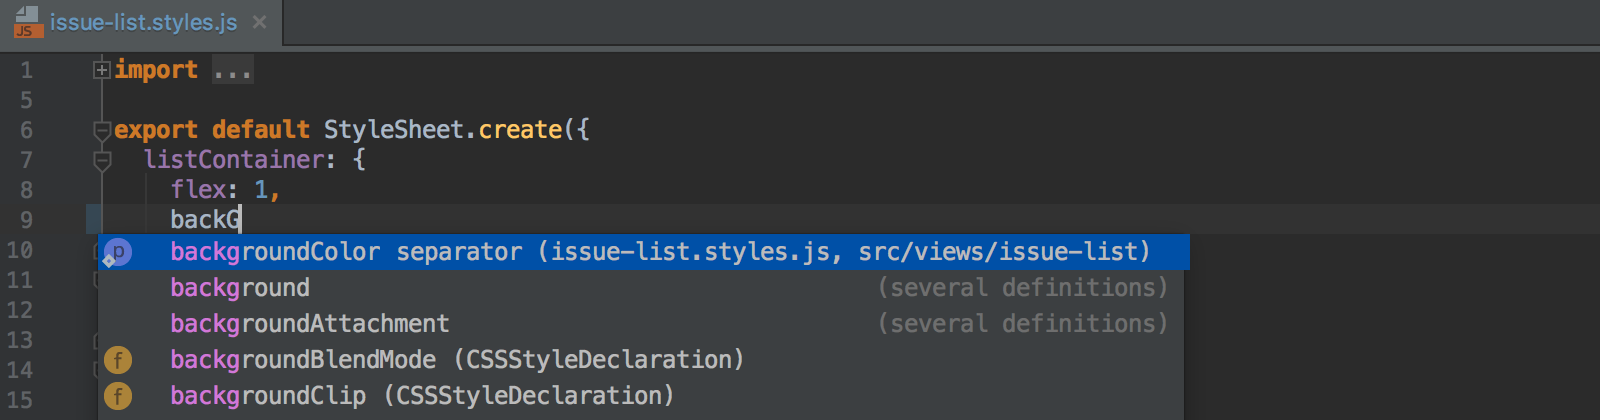This screenshot has width=1600, height=420.
Task: Choose the background completion suggestion
Action: (643, 288)
